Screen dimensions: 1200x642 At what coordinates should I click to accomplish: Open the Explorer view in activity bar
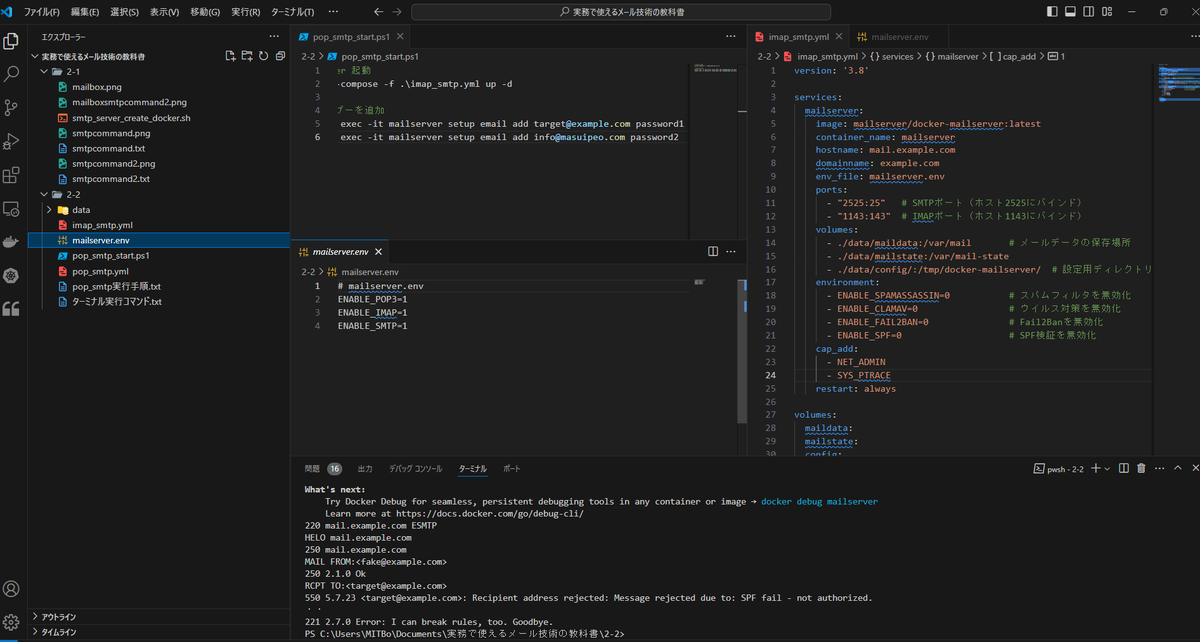click(x=12, y=41)
